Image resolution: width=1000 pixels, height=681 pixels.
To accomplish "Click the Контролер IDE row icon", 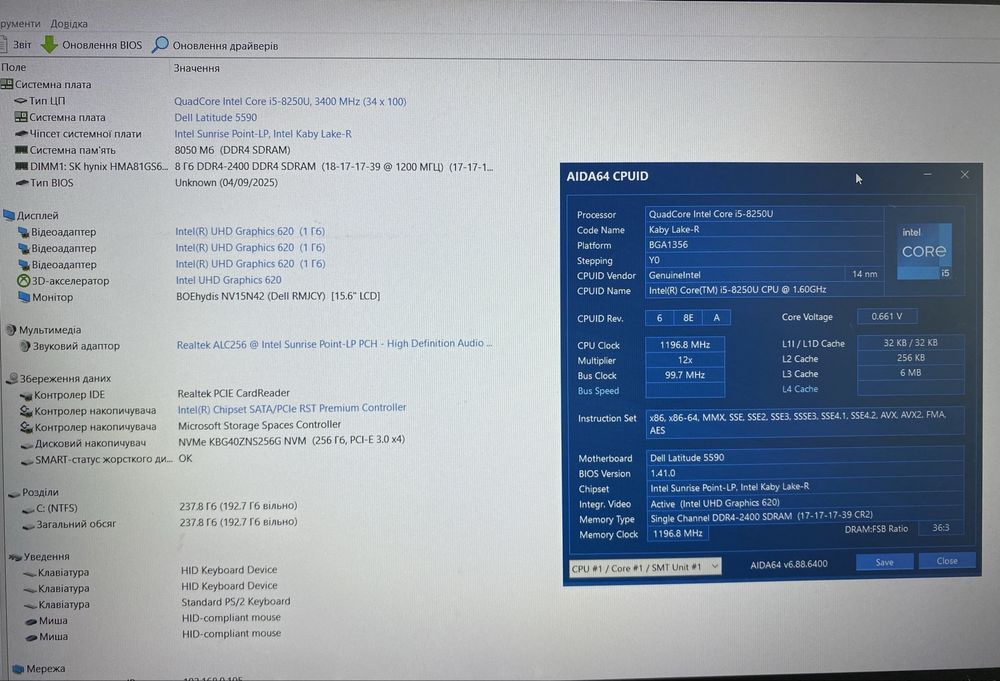I will point(26,395).
